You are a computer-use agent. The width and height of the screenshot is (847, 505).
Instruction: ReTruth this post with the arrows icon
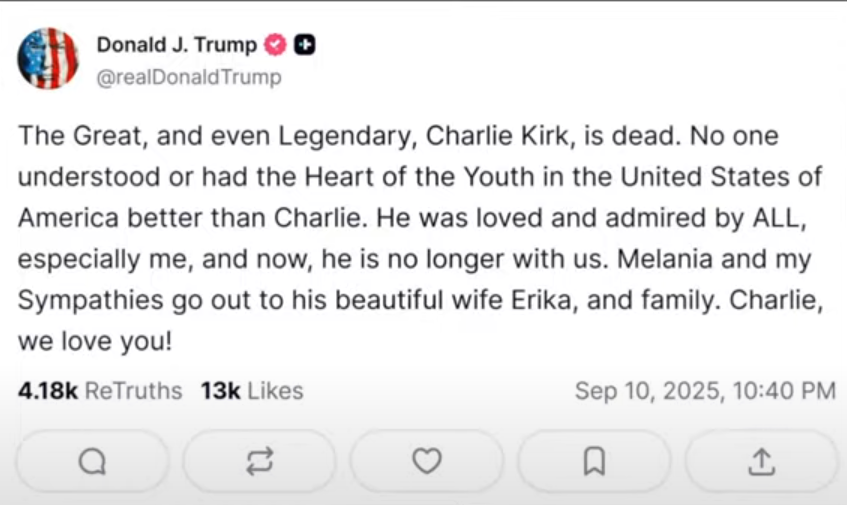pyautogui.click(x=259, y=461)
